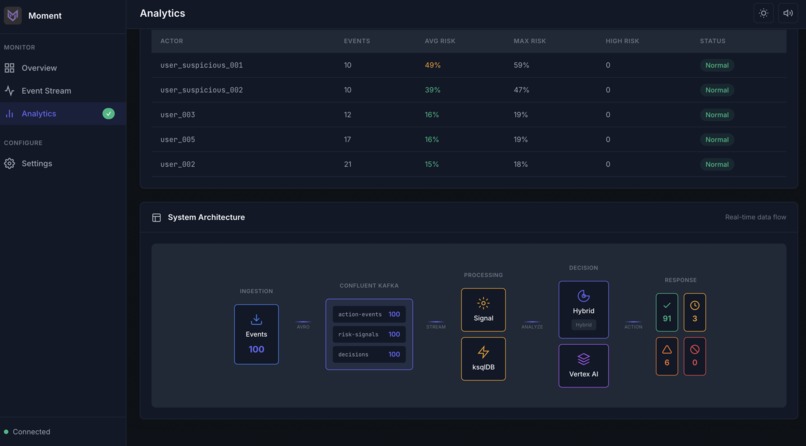Click the Signal sun icon
The width and height of the screenshot is (806, 446).
point(483,303)
